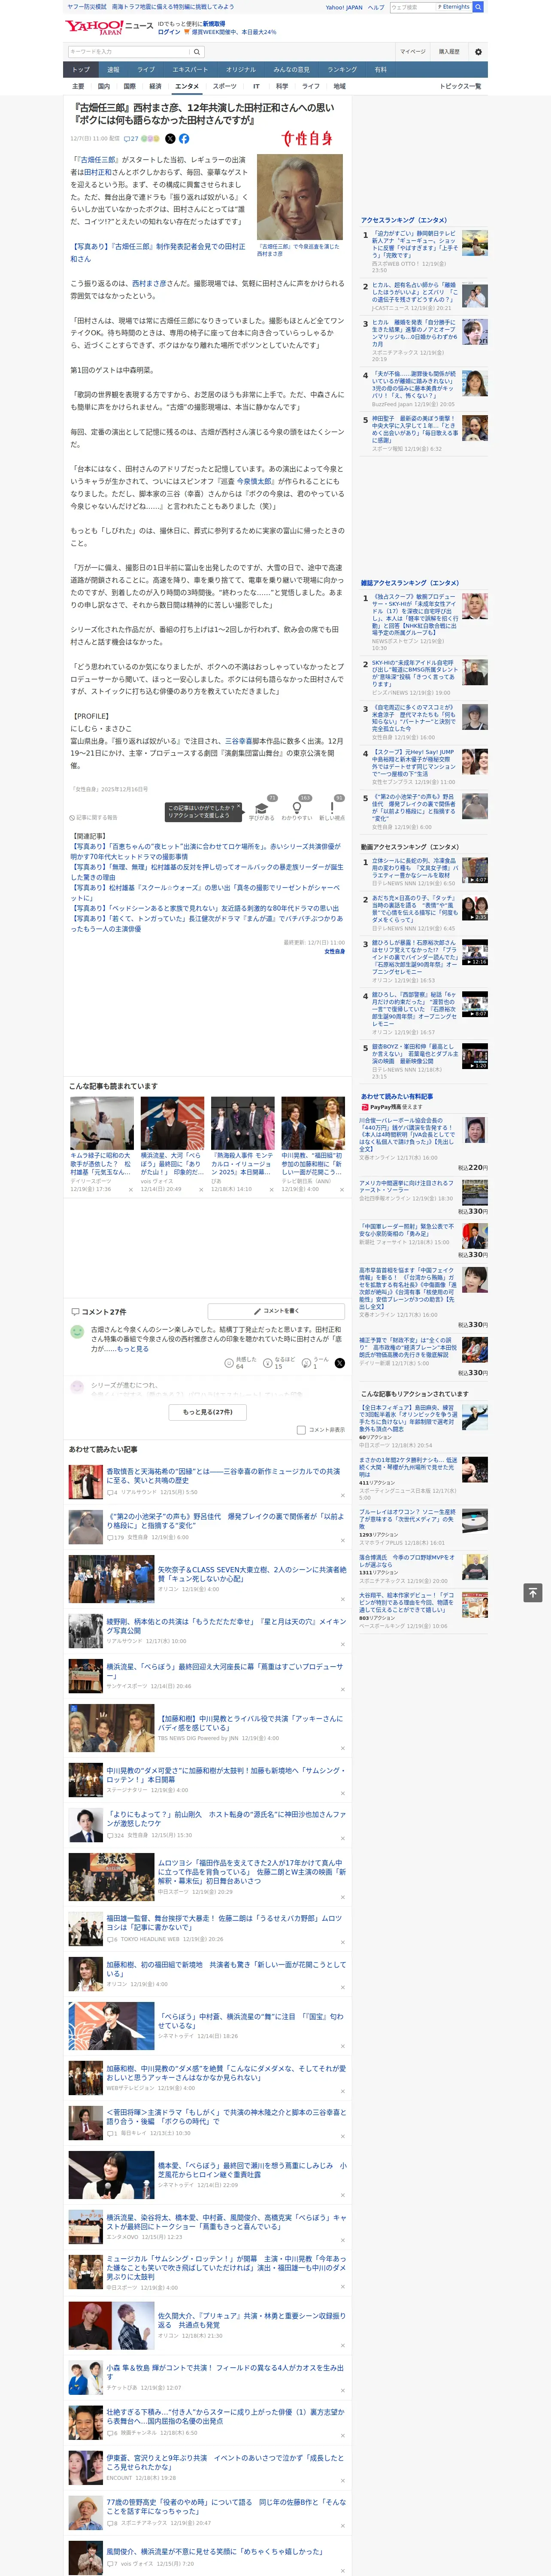Click the 記事に関する報告 report icon link
551x2576 pixels.
[93, 817]
